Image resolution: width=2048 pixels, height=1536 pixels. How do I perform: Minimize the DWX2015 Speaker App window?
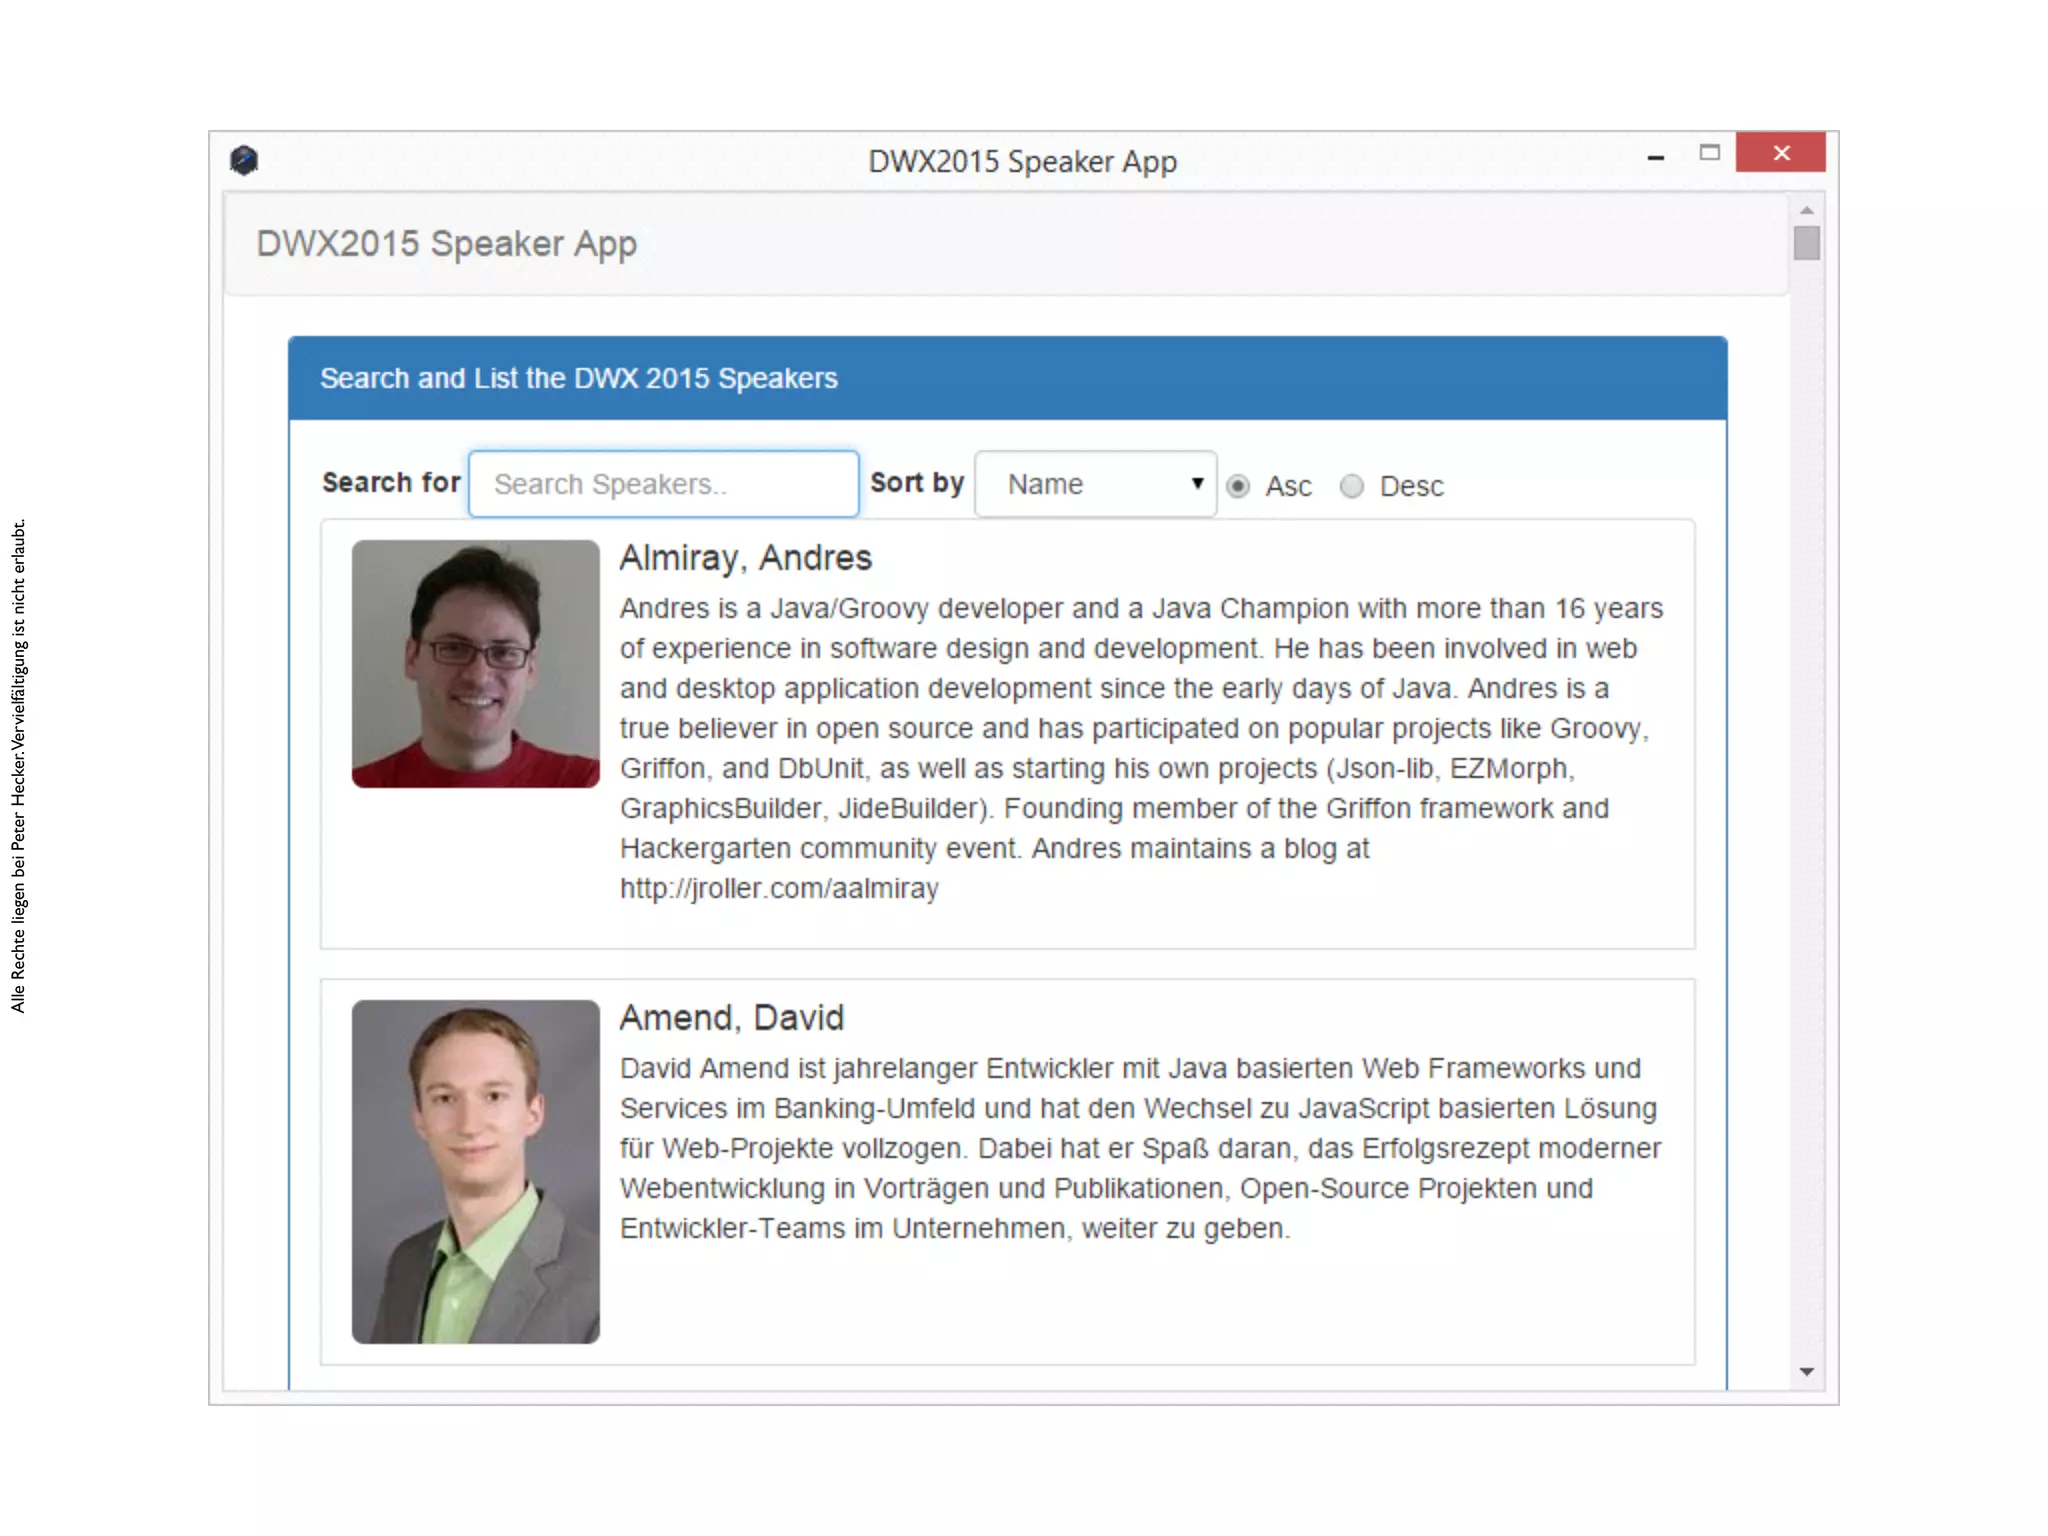[x=1656, y=157]
